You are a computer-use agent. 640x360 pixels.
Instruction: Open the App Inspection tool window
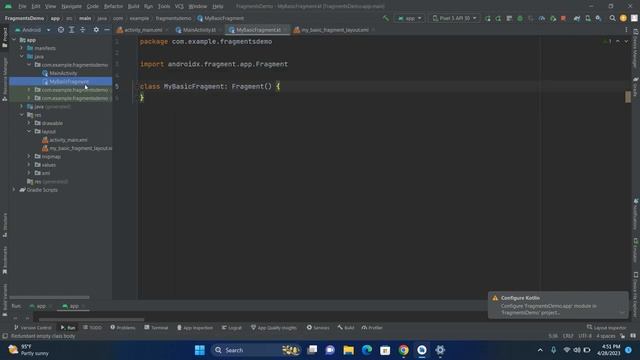(195, 327)
